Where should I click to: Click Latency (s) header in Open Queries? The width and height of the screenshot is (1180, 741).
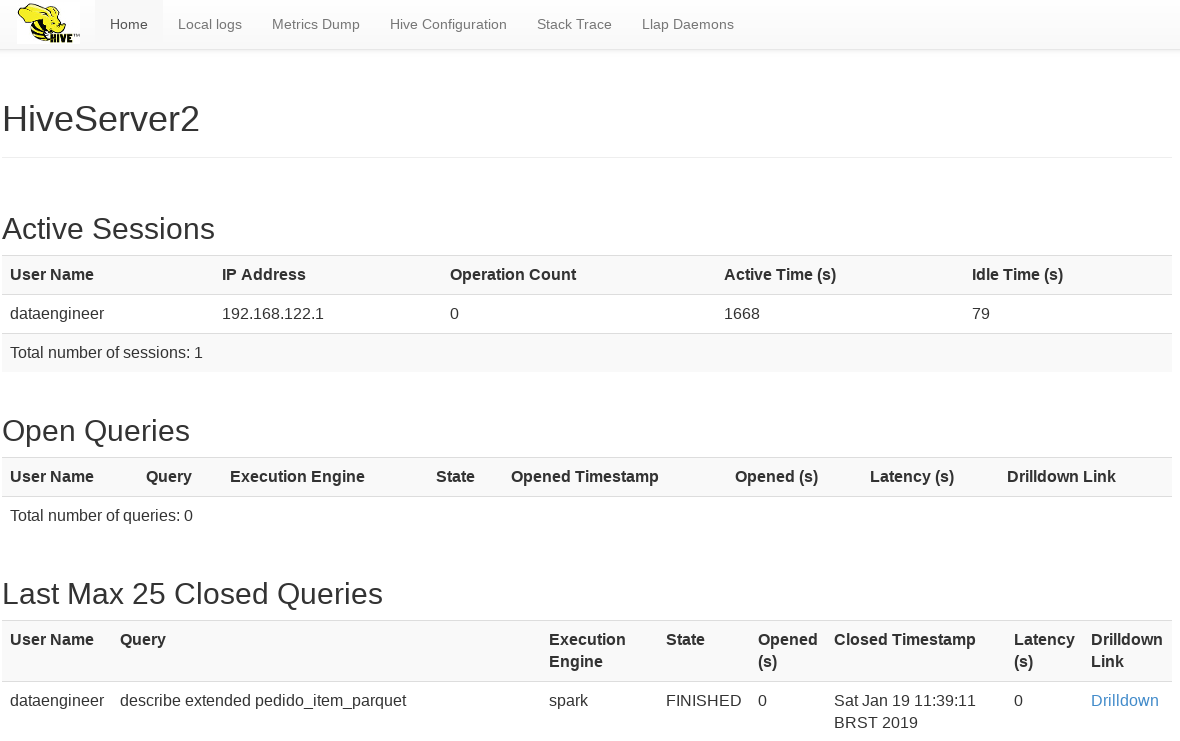point(912,476)
